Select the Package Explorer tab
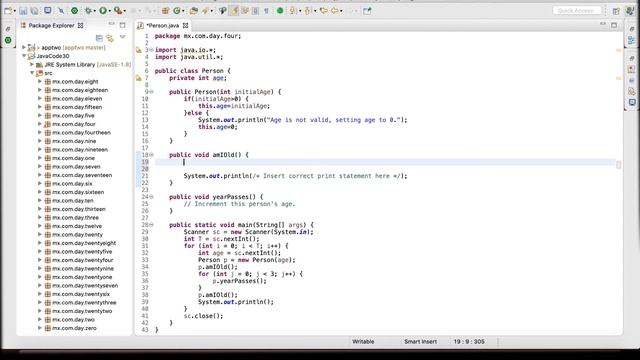 (x=51, y=25)
